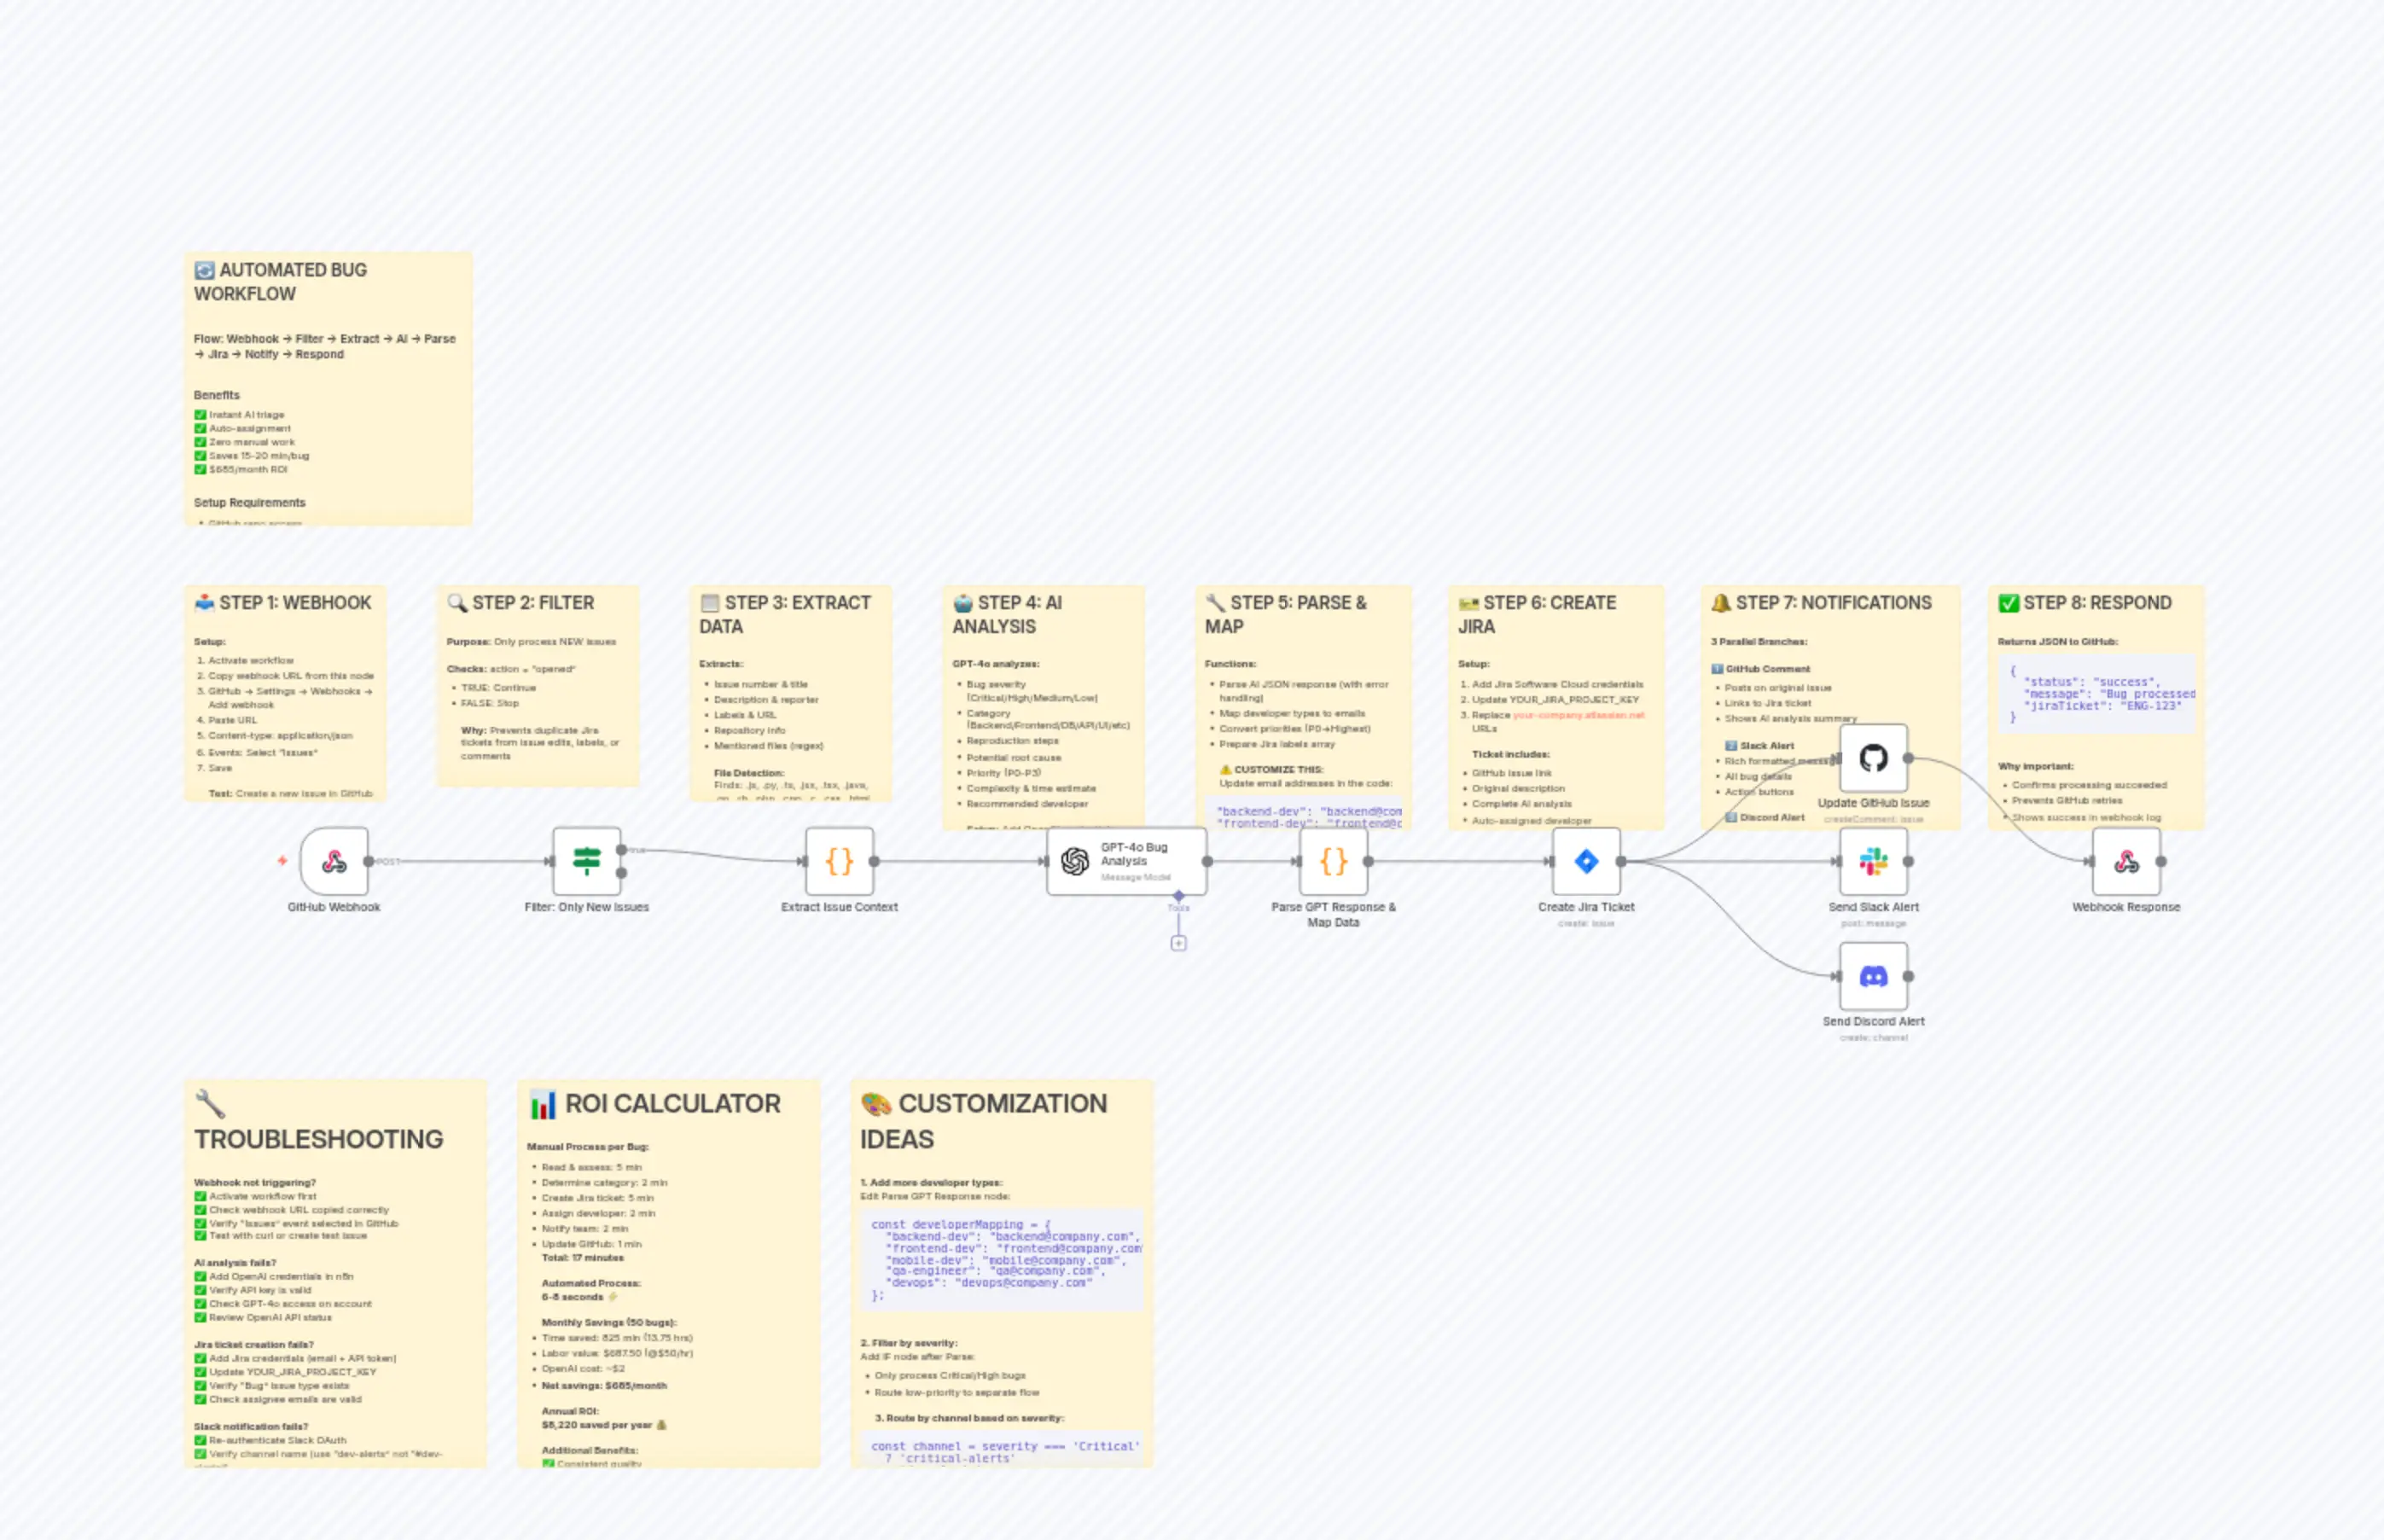Open the Slack icon on Send Slack Alert
The image size is (2384, 1540).
(x=1873, y=861)
